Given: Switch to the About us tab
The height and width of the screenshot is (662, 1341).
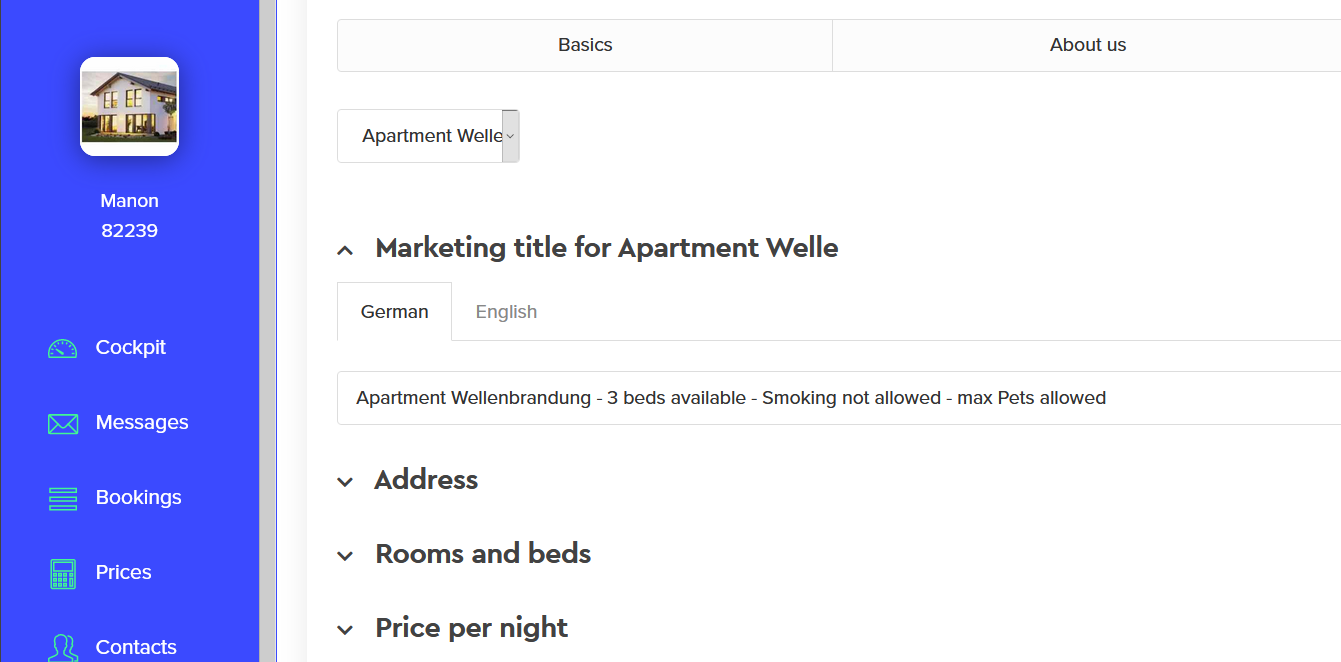Looking at the screenshot, I should (1088, 45).
